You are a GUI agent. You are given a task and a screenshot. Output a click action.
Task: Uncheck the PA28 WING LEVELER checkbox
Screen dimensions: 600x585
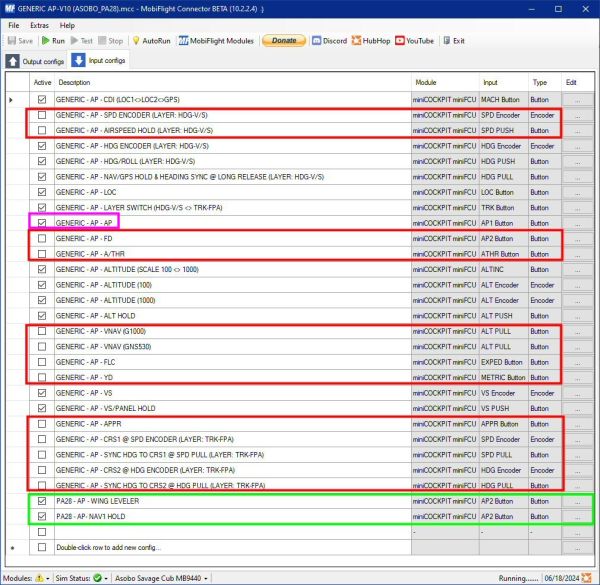pos(42,501)
